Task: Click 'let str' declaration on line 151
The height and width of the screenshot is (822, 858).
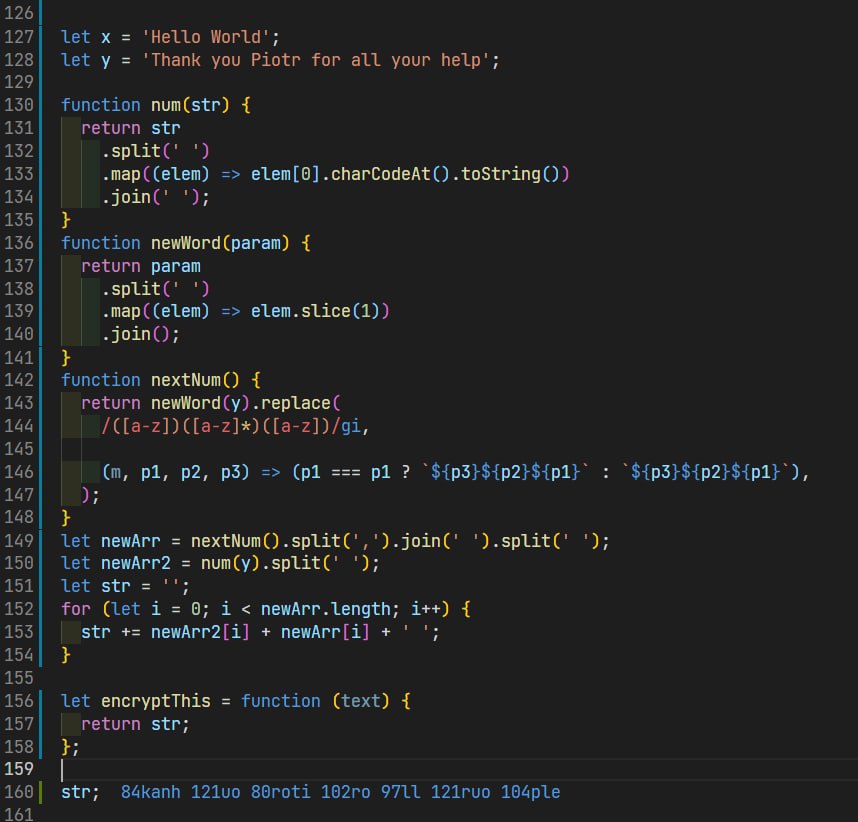Action: point(96,586)
